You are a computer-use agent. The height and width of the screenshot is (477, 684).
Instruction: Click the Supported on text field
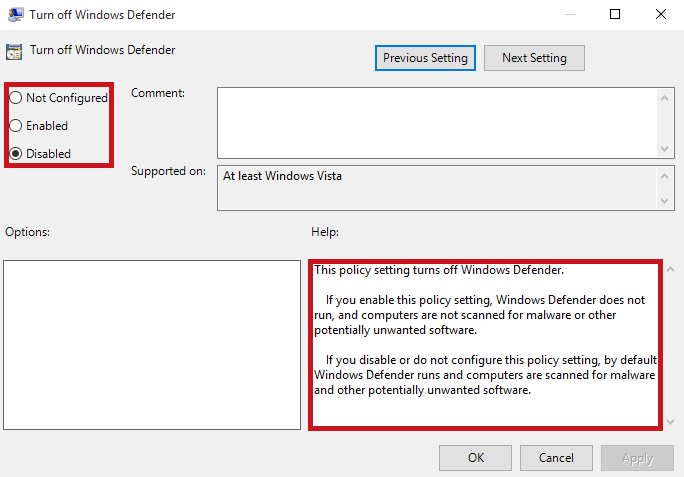pyautogui.click(x=435, y=188)
